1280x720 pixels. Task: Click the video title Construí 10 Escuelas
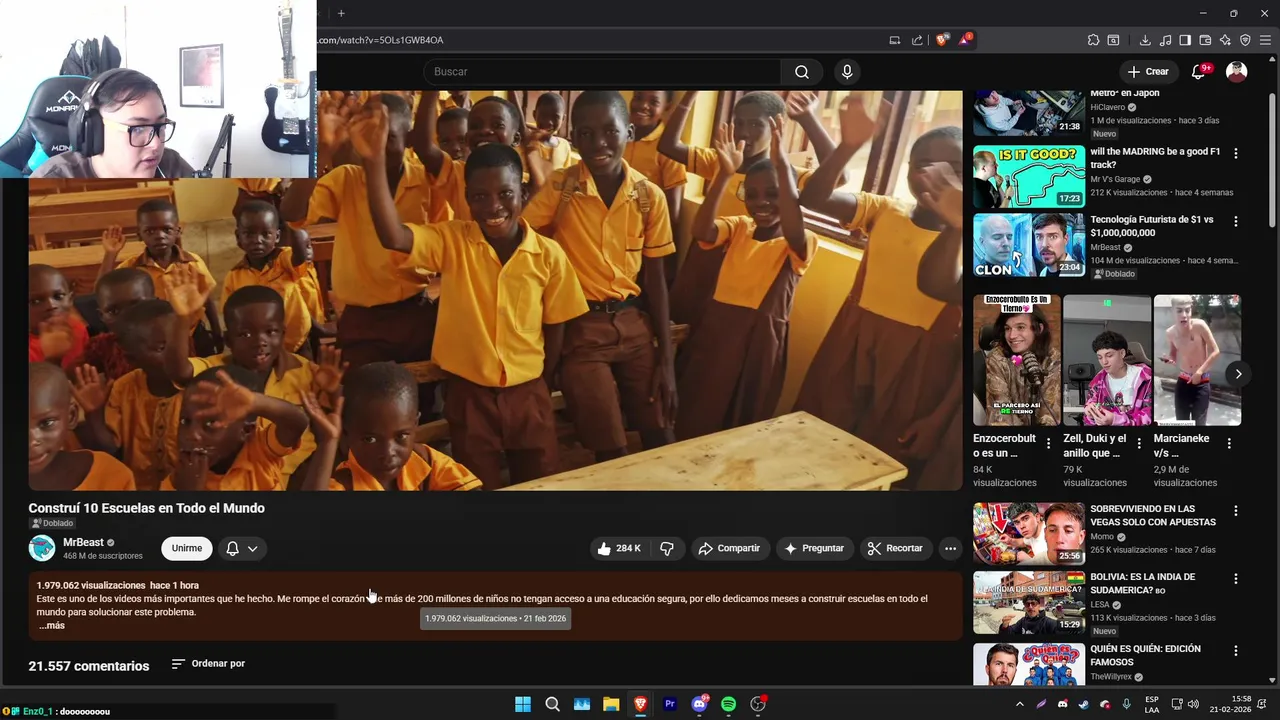coord(147,508)
